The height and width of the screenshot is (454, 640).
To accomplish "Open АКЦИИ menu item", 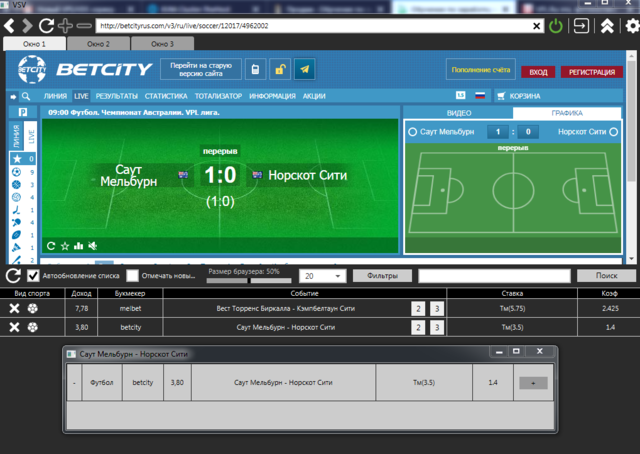I will [314, 96].
